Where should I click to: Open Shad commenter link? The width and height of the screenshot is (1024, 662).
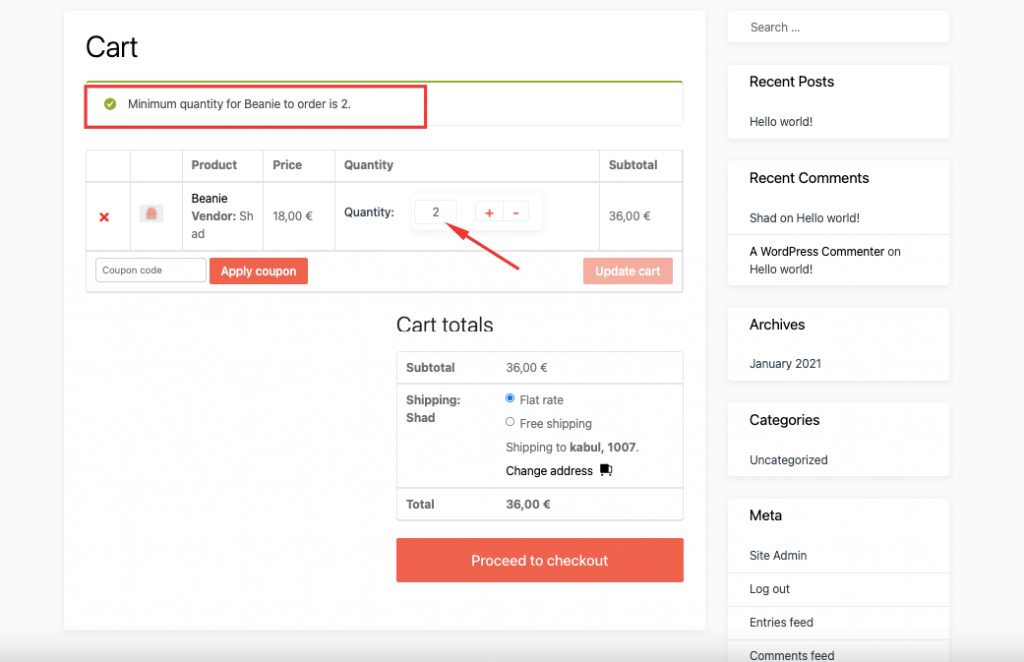[x=763, y=218]
